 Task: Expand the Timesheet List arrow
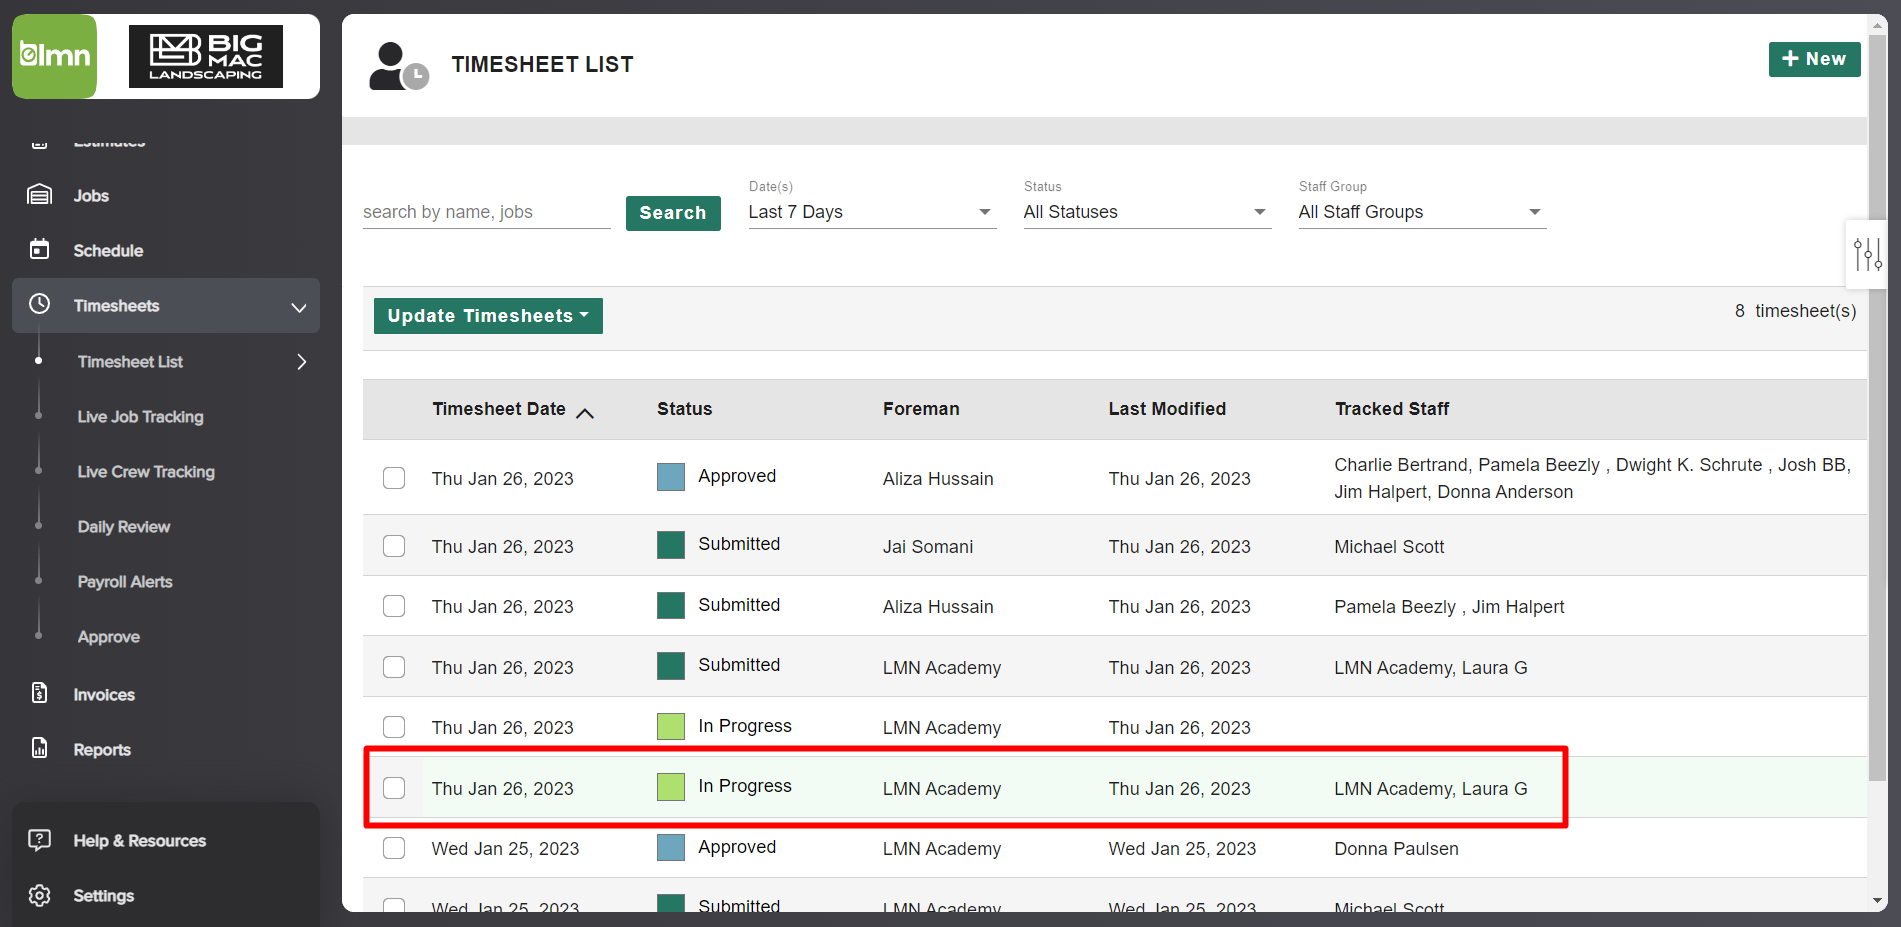tap(302, 362)
